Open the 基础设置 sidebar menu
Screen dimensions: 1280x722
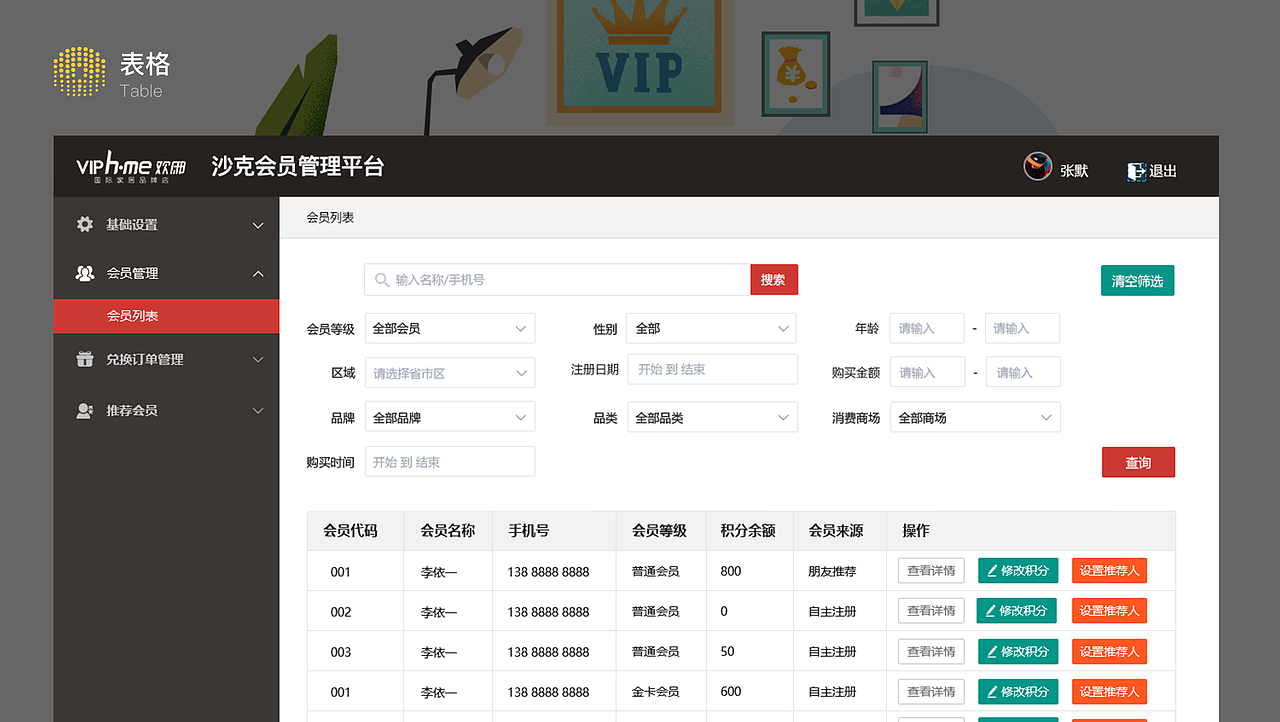(166, 225)
